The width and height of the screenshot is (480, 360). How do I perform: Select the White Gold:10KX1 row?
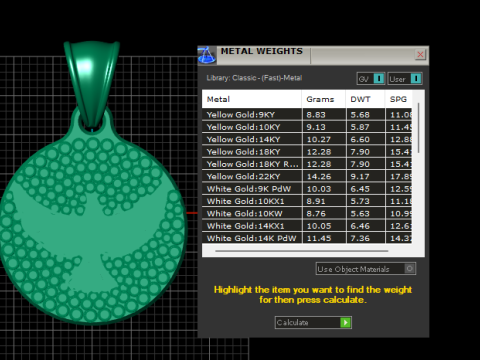pyautogui.click(x=307, y=201)
